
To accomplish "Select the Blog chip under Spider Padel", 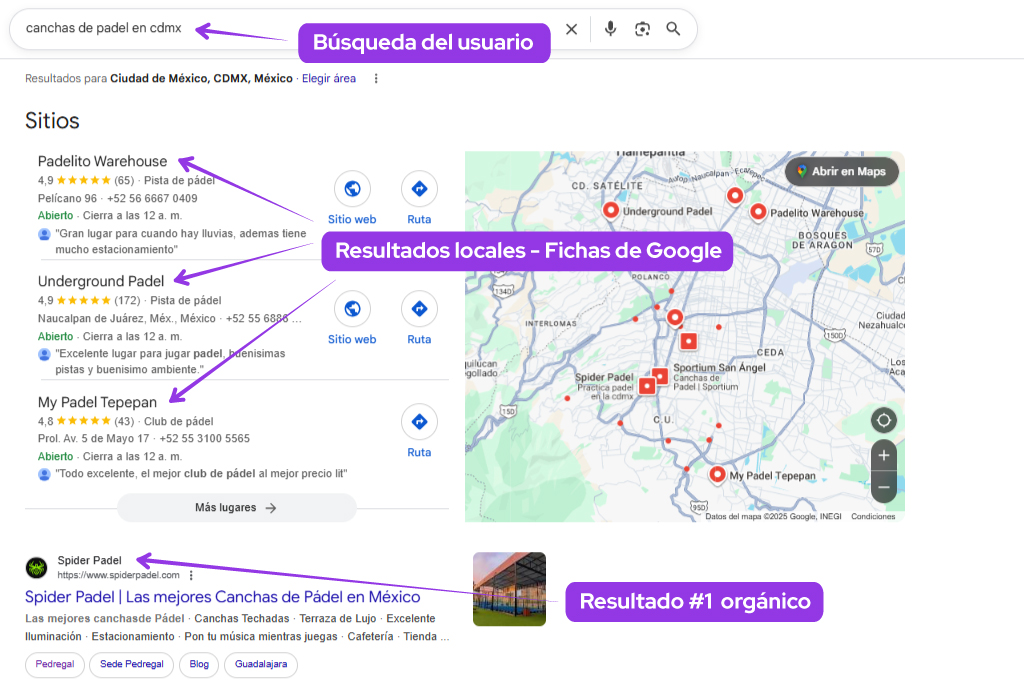I will 198,664.
